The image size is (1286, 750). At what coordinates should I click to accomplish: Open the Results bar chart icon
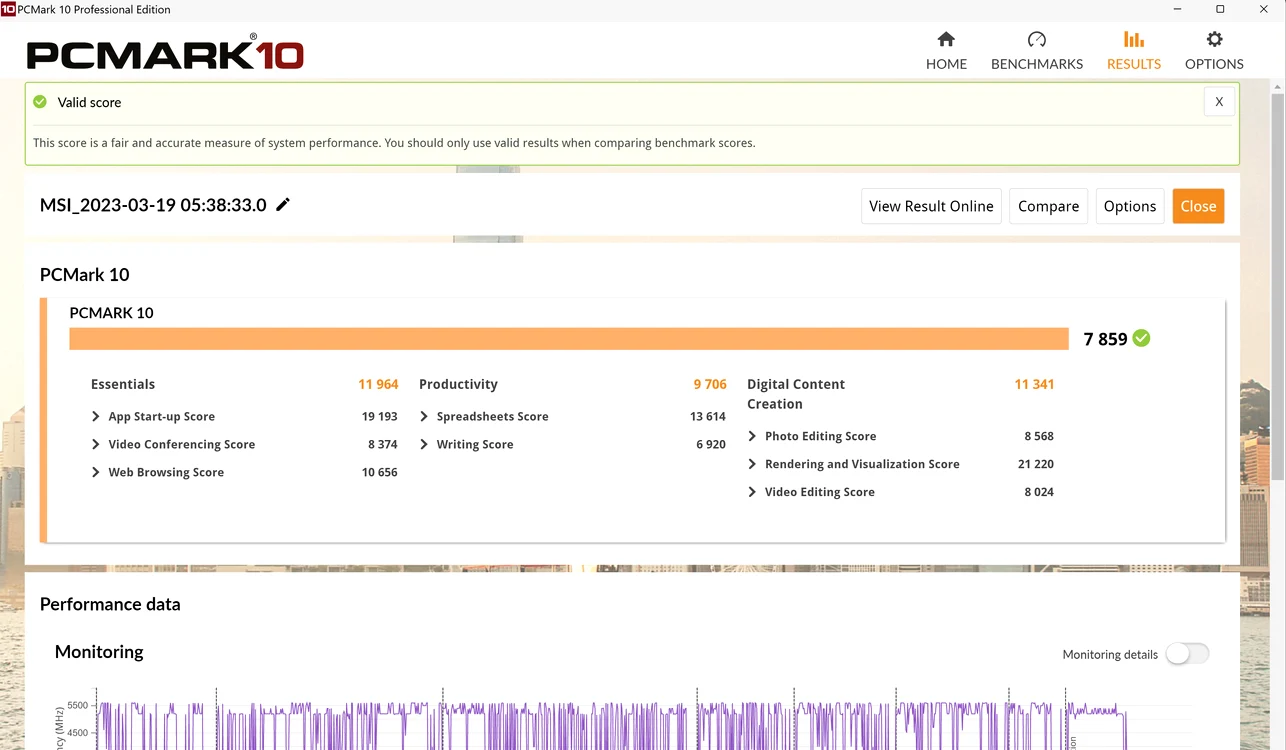click(1134, 39)
